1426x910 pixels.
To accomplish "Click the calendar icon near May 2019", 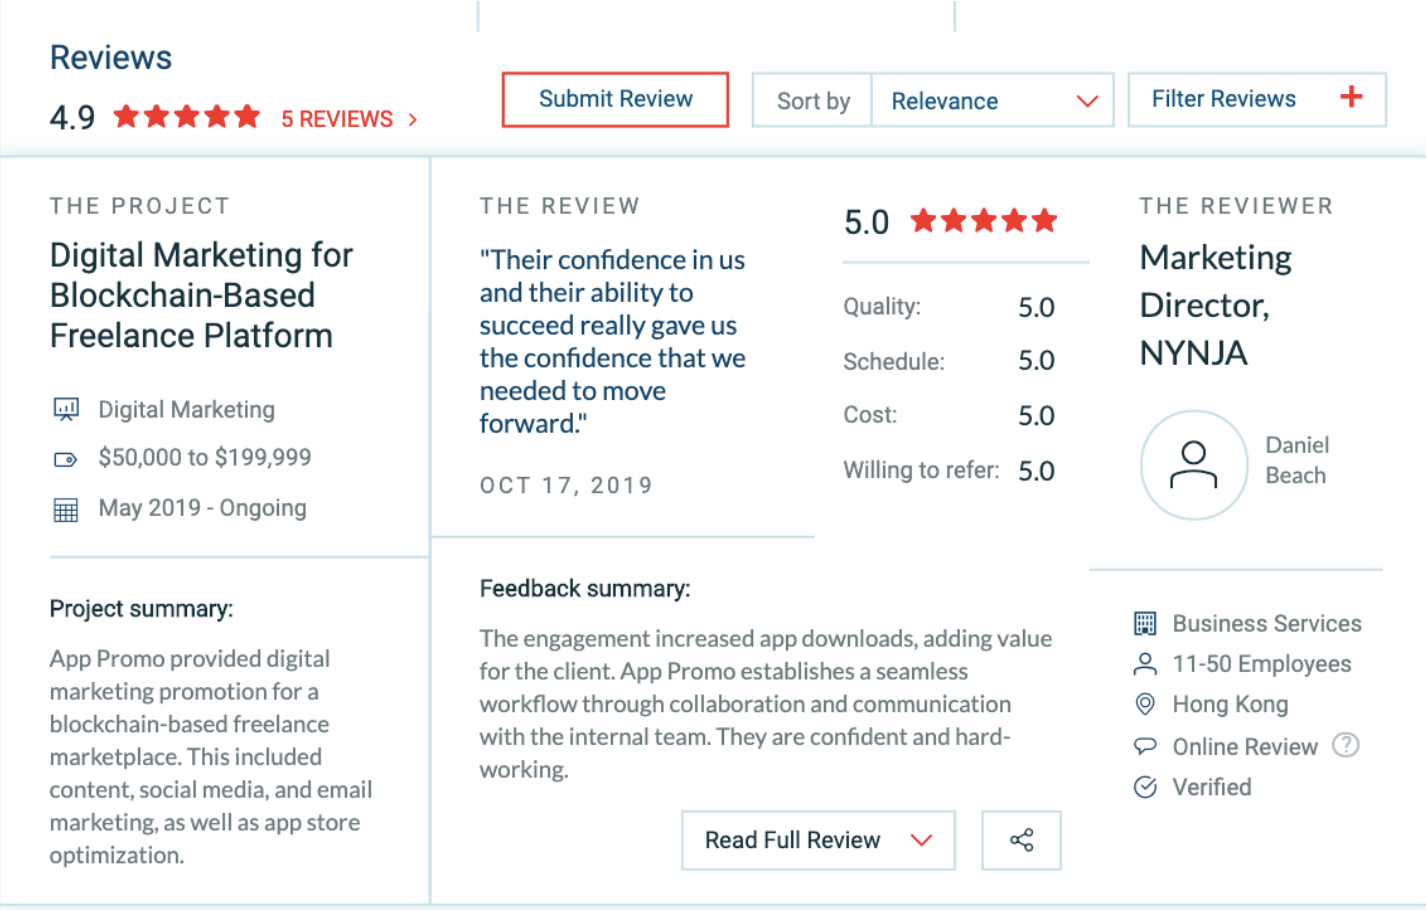I will click(x=65, y=510).
